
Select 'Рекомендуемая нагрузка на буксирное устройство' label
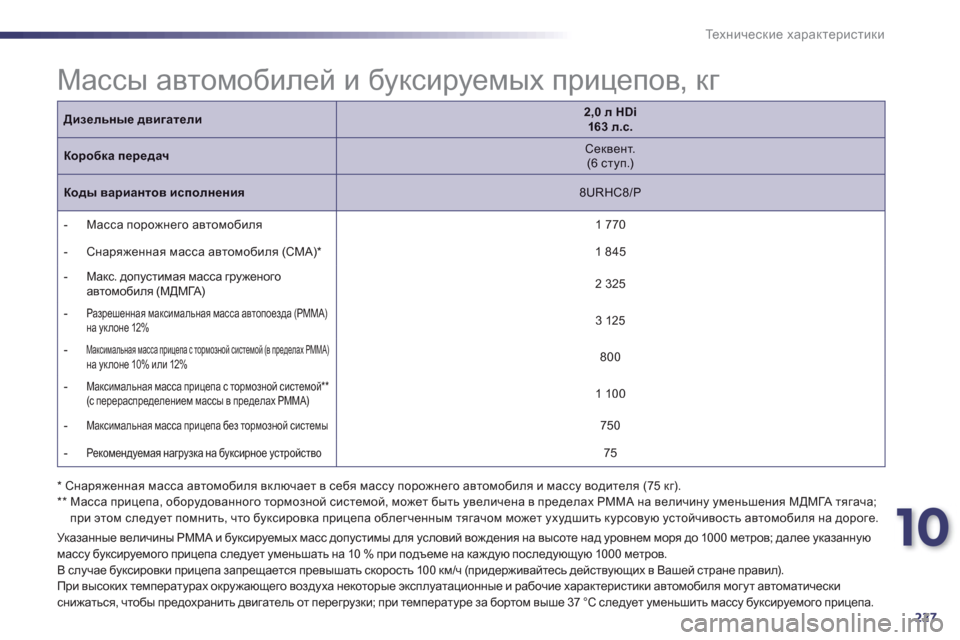pyautogui.click(x=204, y=453)
